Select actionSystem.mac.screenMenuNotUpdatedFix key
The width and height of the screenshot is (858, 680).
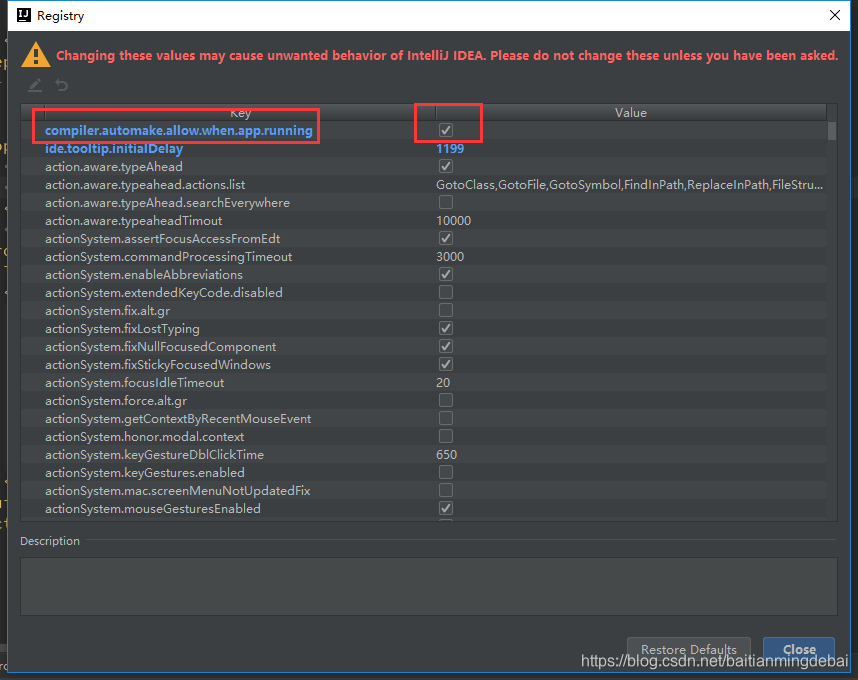pyautogui.click(x=177, y=491)
